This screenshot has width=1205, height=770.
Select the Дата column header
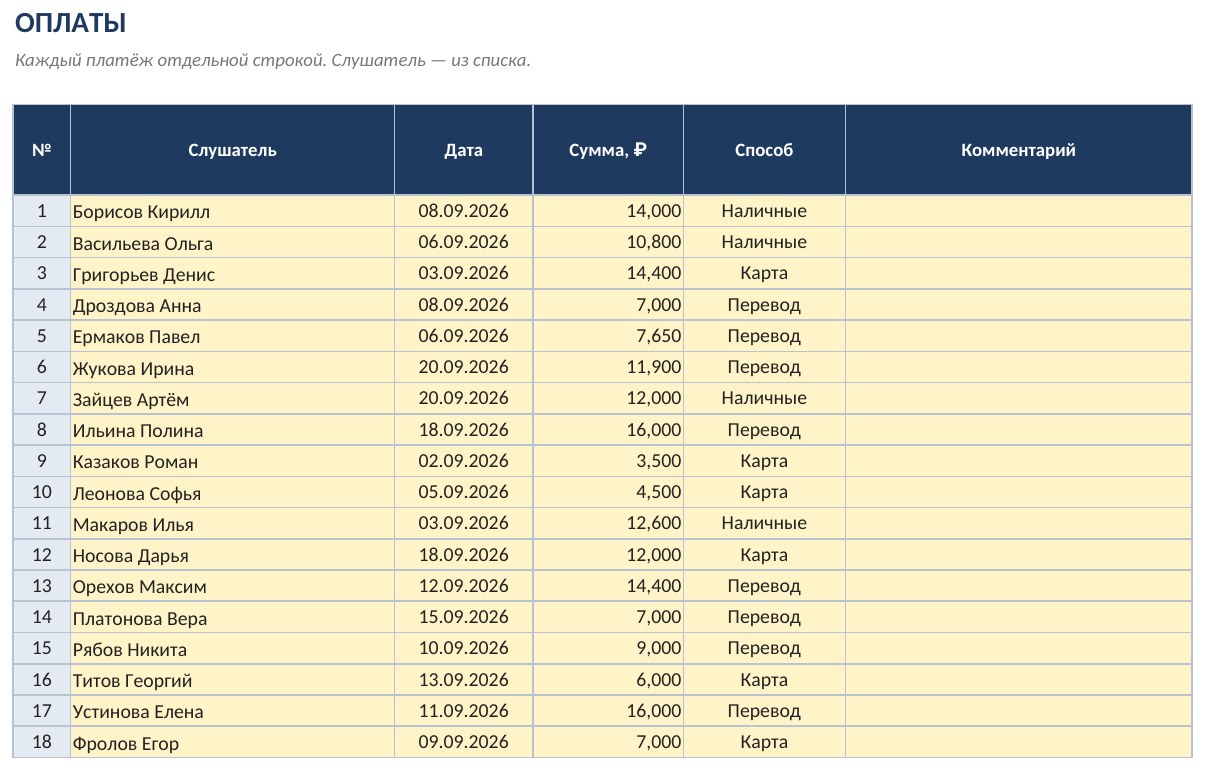click(x=463, y=150)
